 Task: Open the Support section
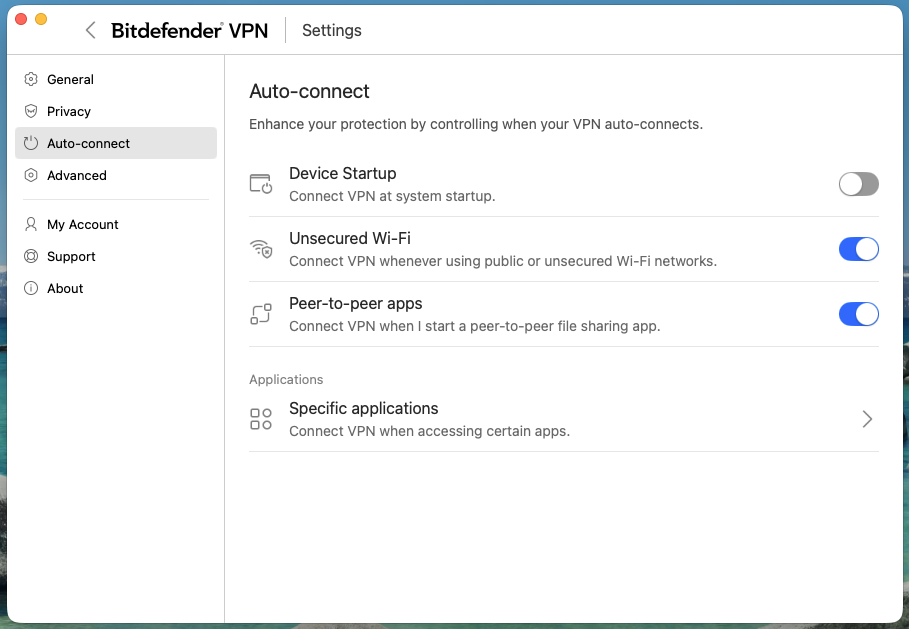coord(116,256)
